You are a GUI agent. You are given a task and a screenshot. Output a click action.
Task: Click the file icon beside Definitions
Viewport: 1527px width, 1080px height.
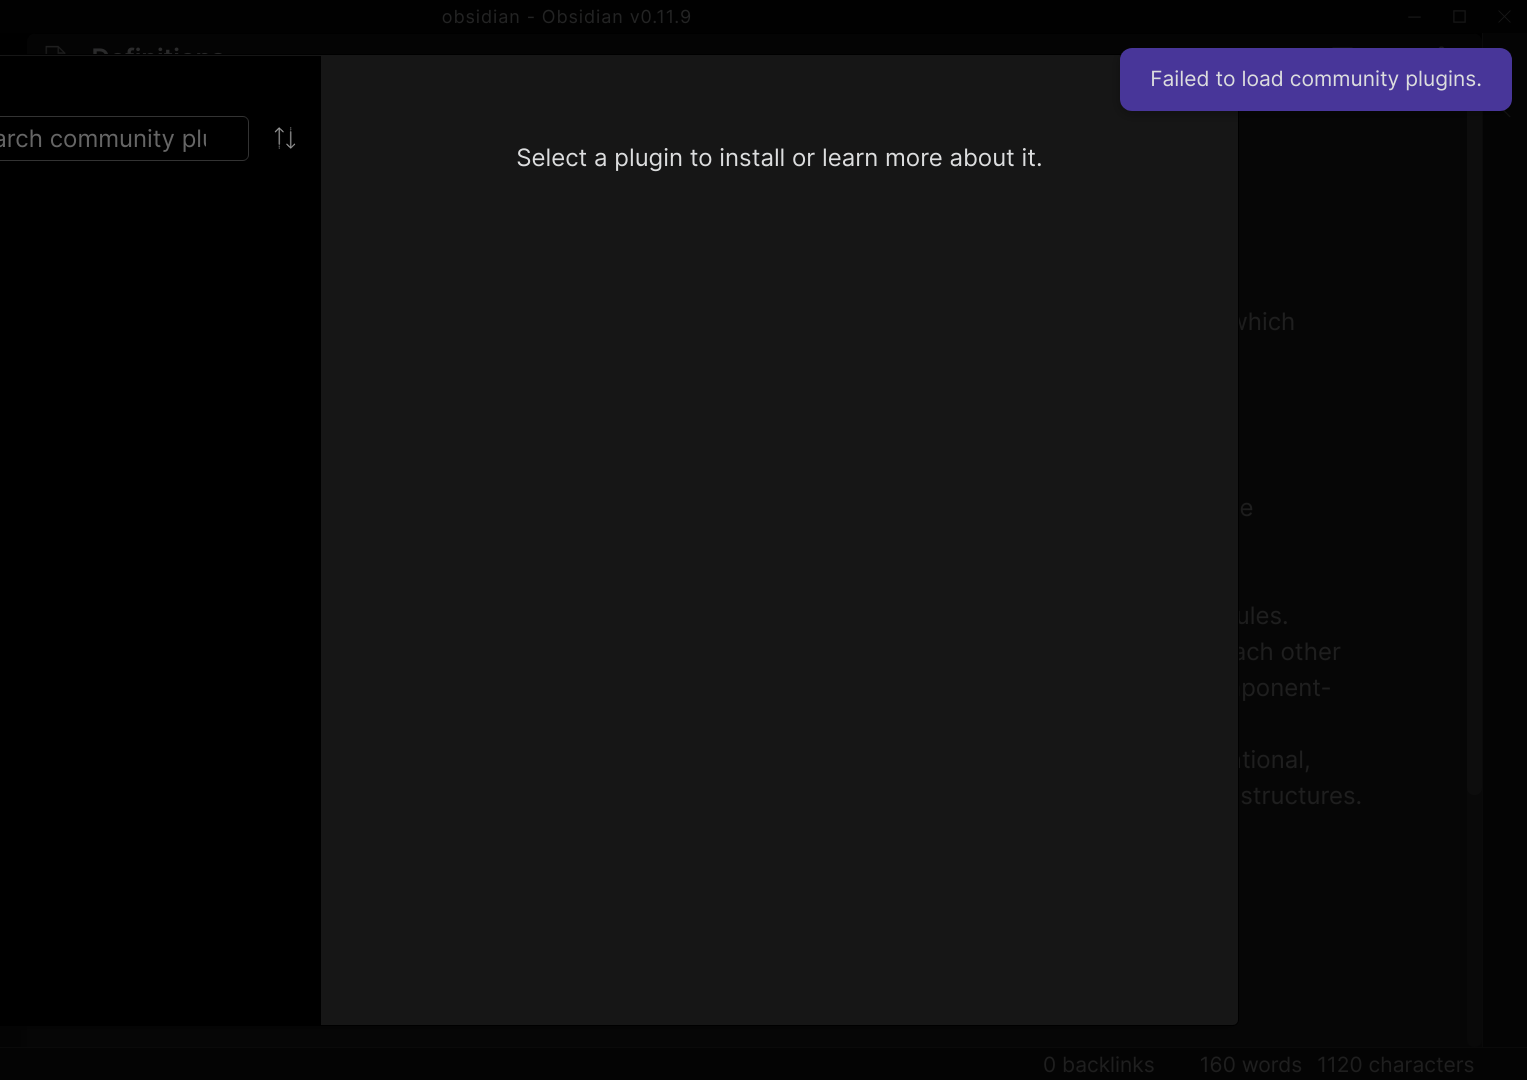point(55,52)
